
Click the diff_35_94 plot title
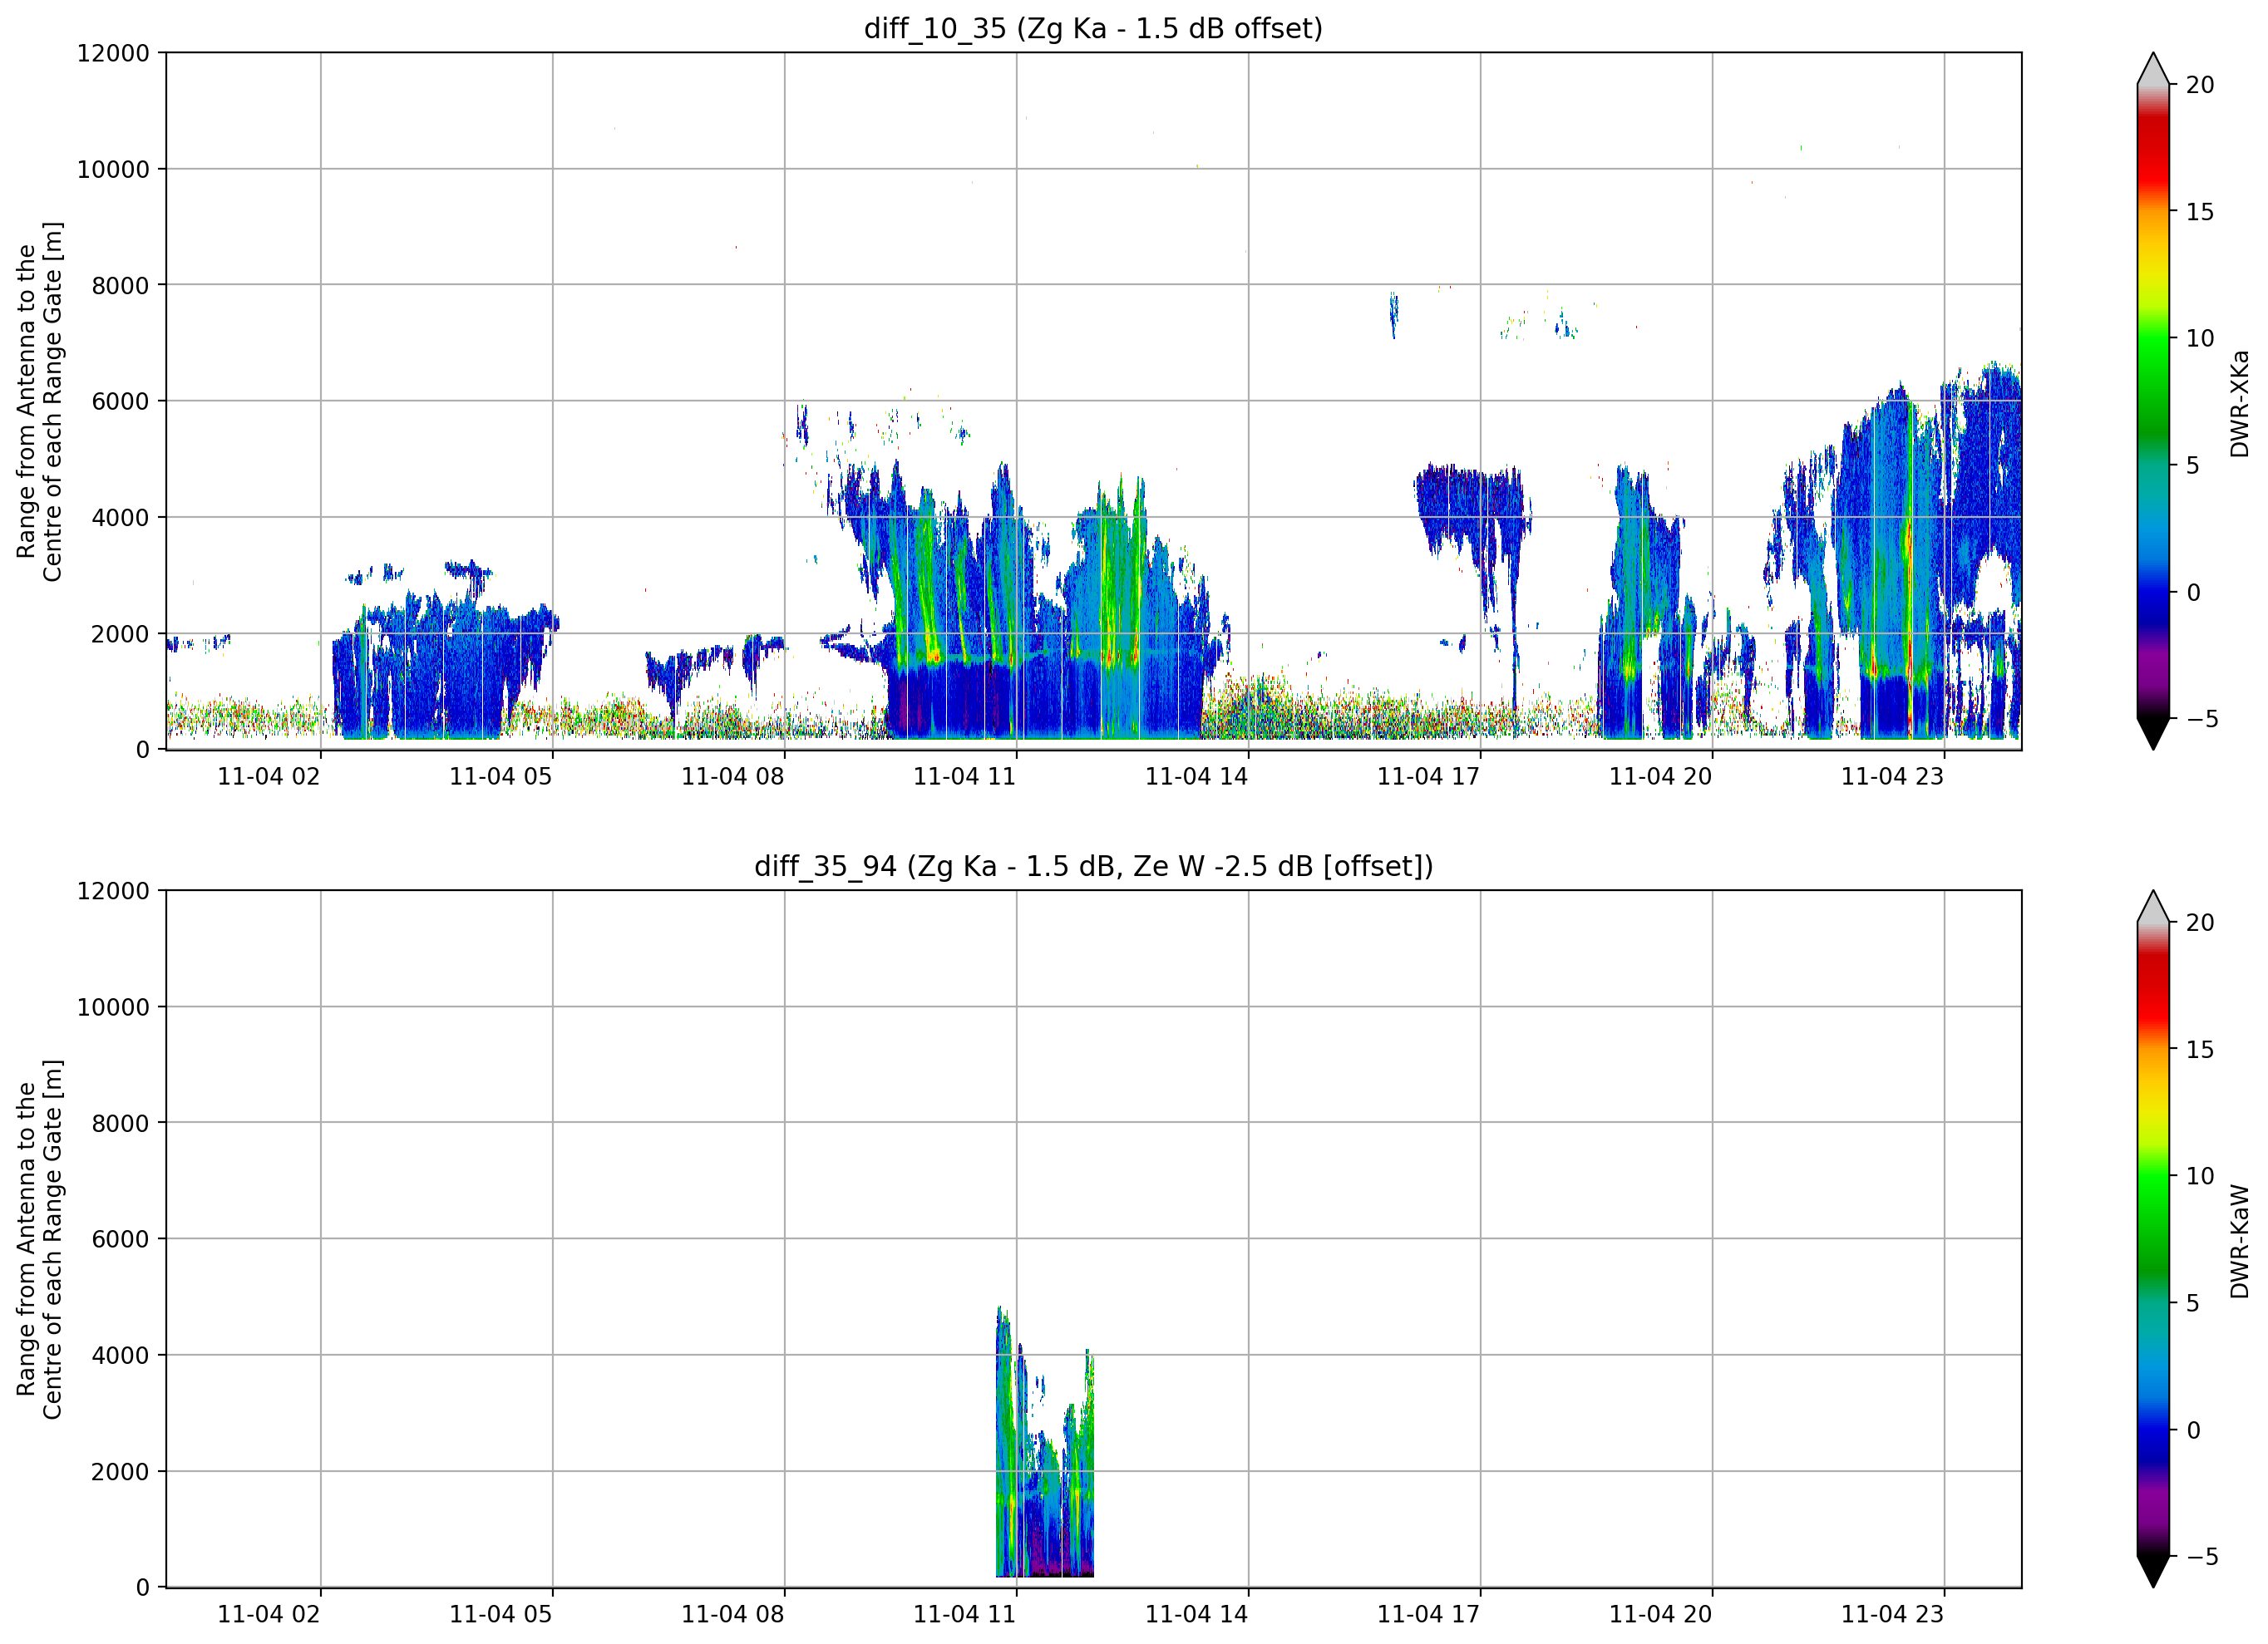click(x=1093, y=866)
